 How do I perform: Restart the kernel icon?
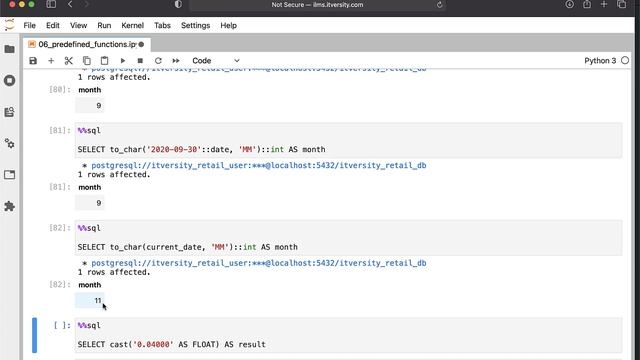158,61
